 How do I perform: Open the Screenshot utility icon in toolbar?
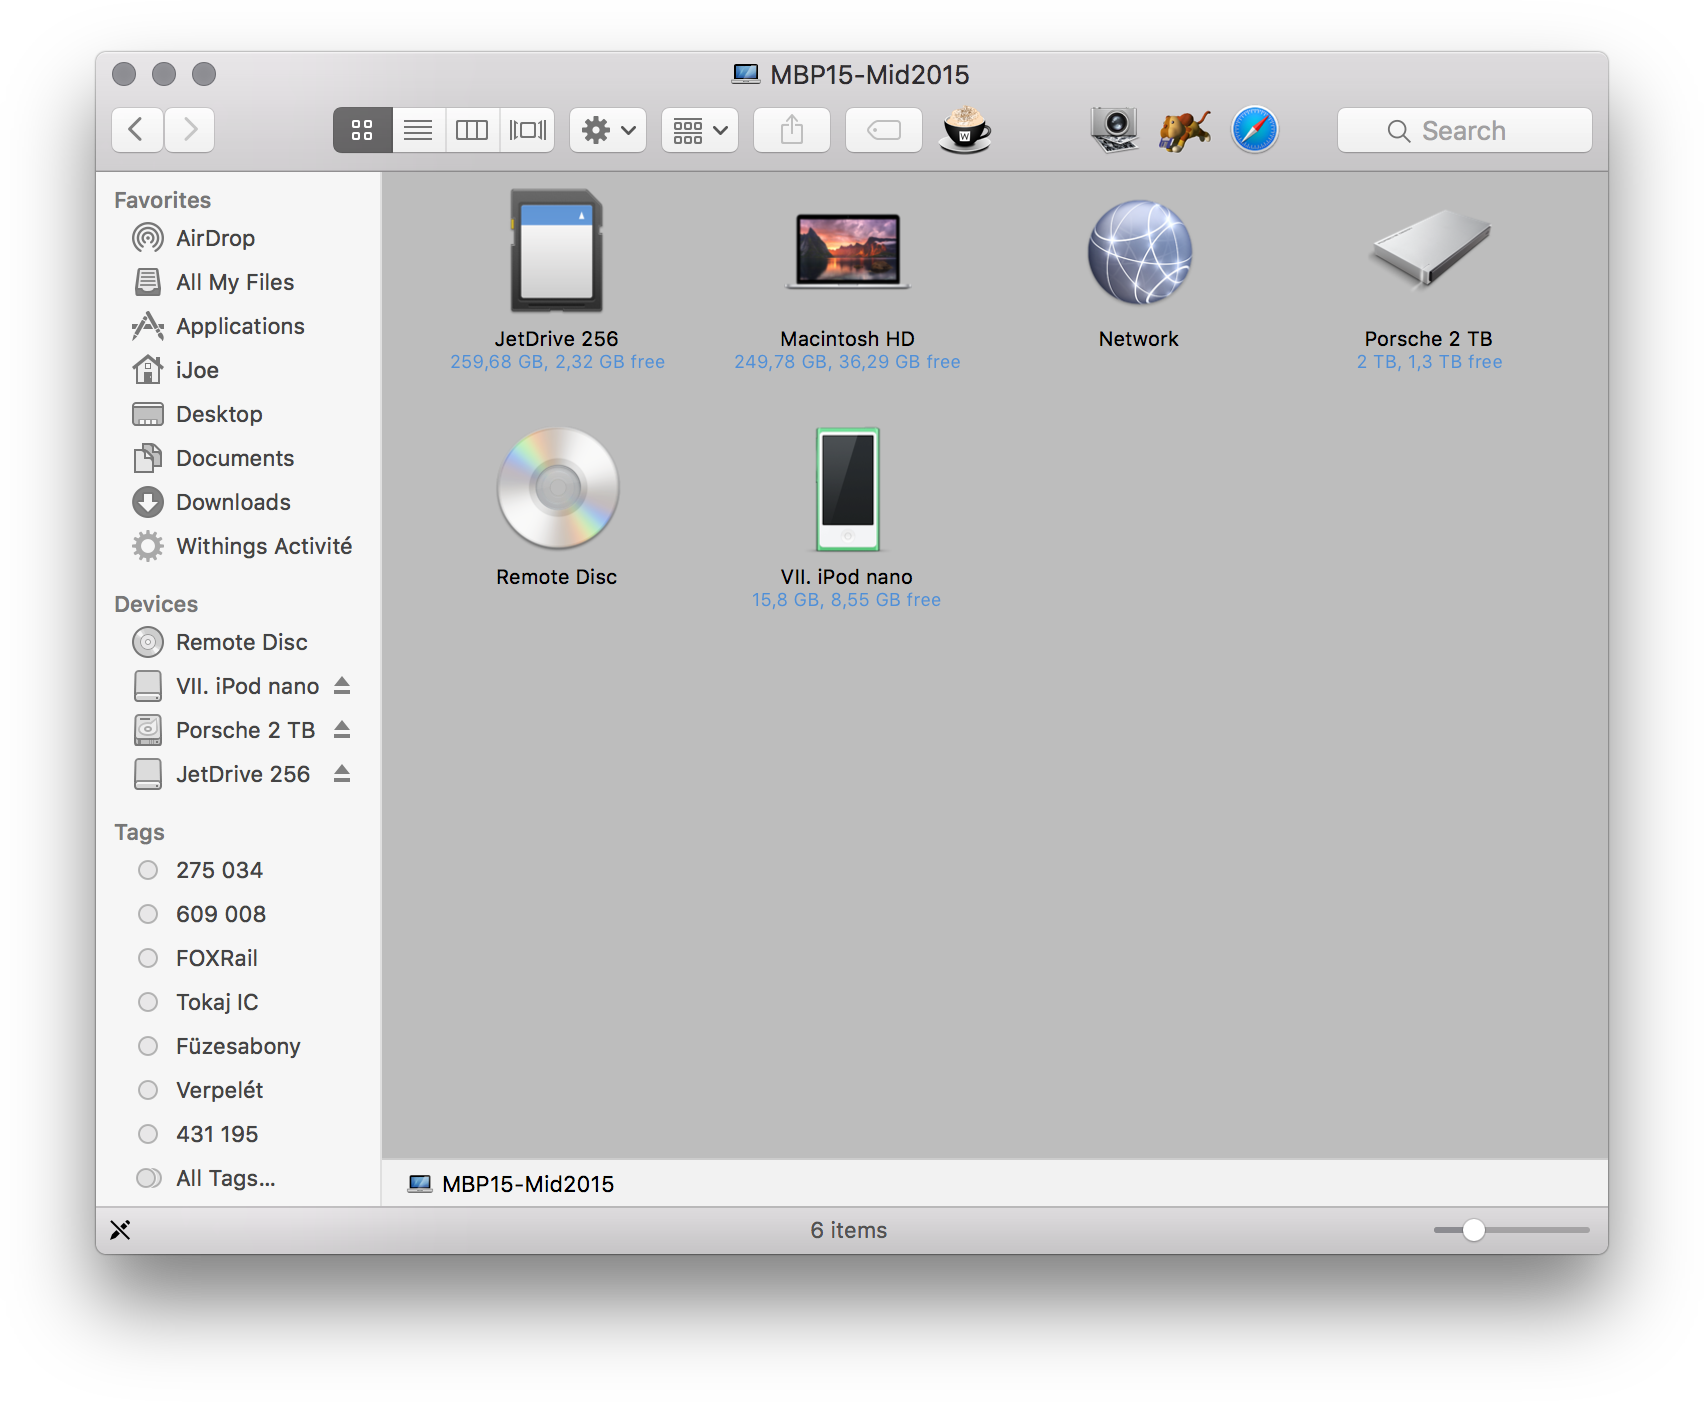tap(1114, 130)
